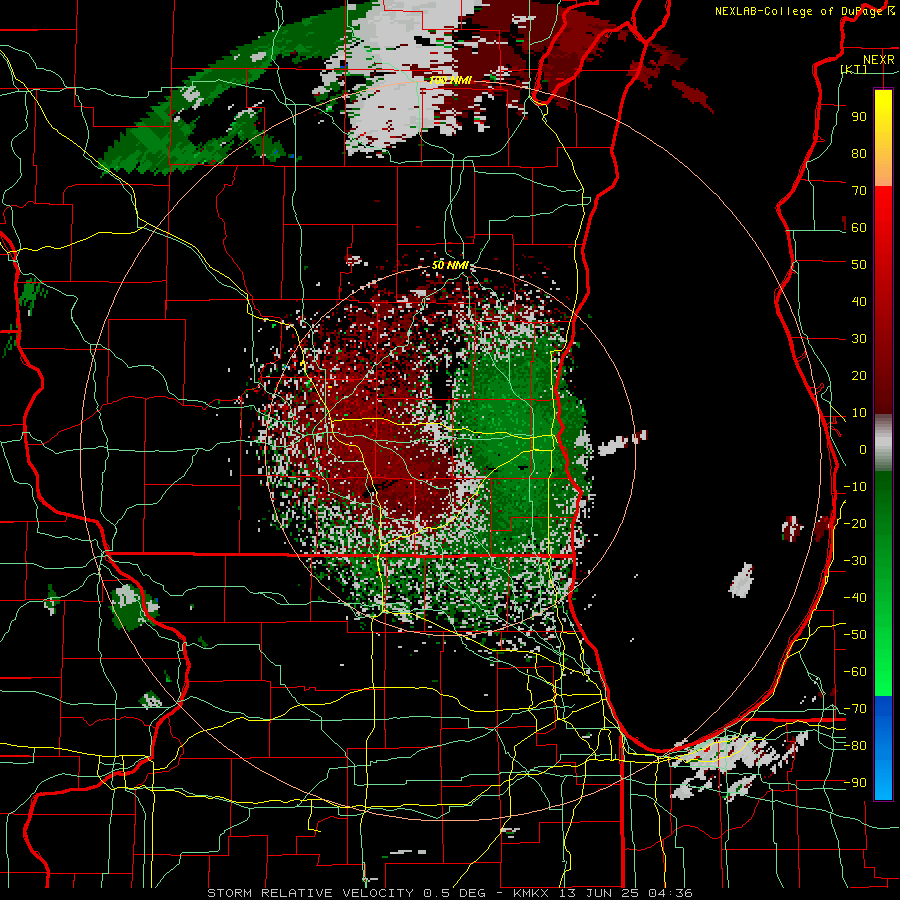
Task: Click the 40 label on velocity scale
Action: 859,301
